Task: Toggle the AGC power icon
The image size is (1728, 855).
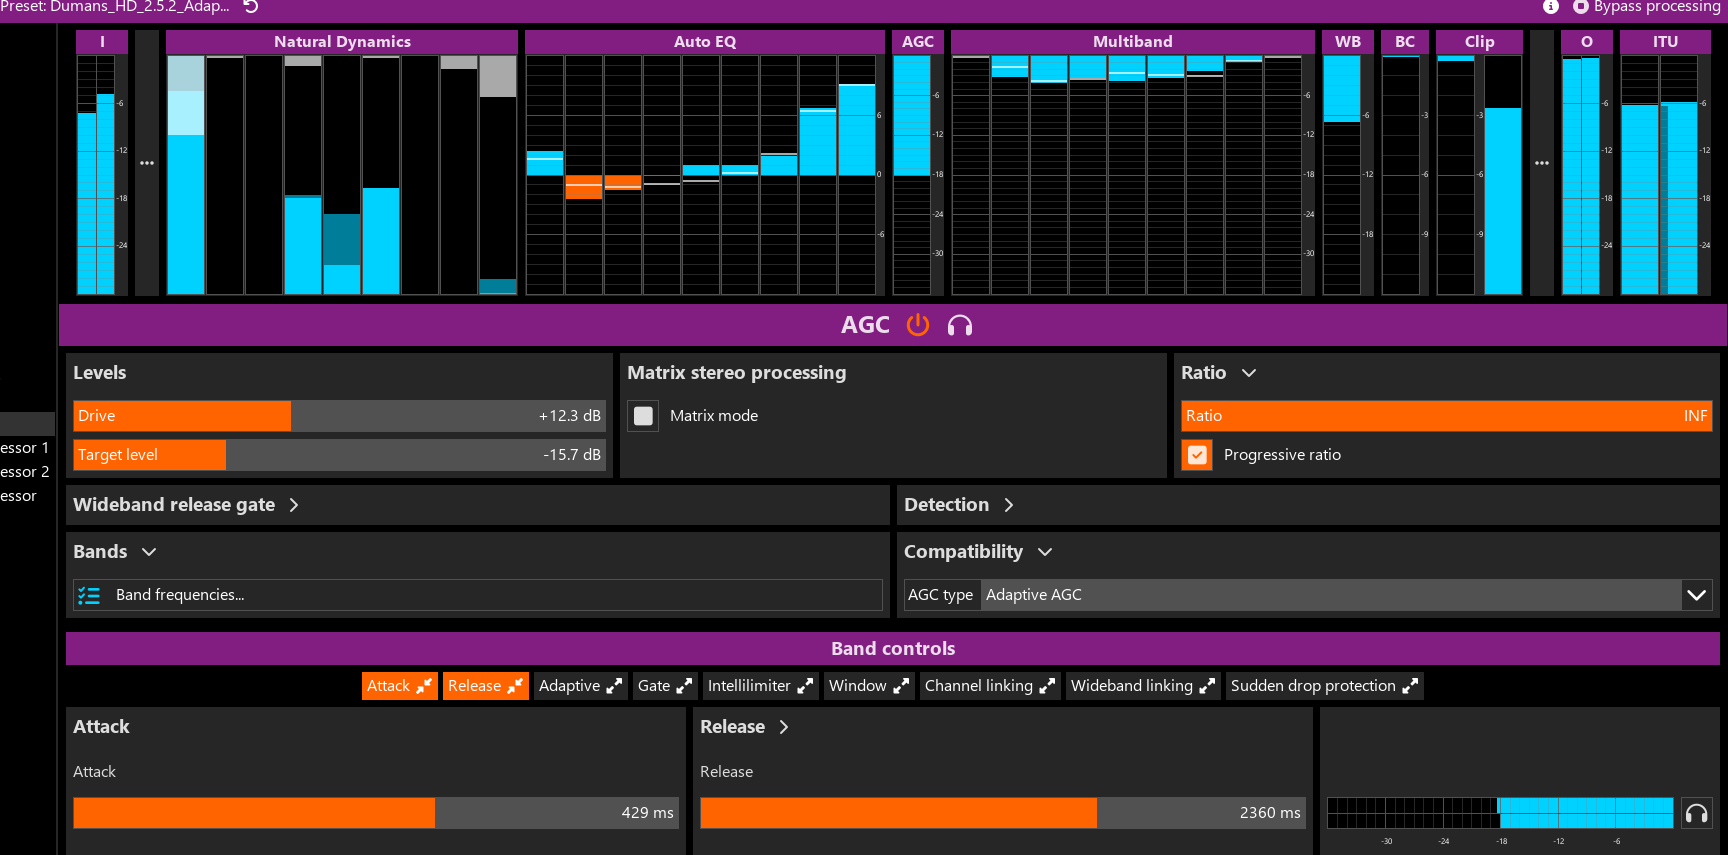Action: click(918, 325)
